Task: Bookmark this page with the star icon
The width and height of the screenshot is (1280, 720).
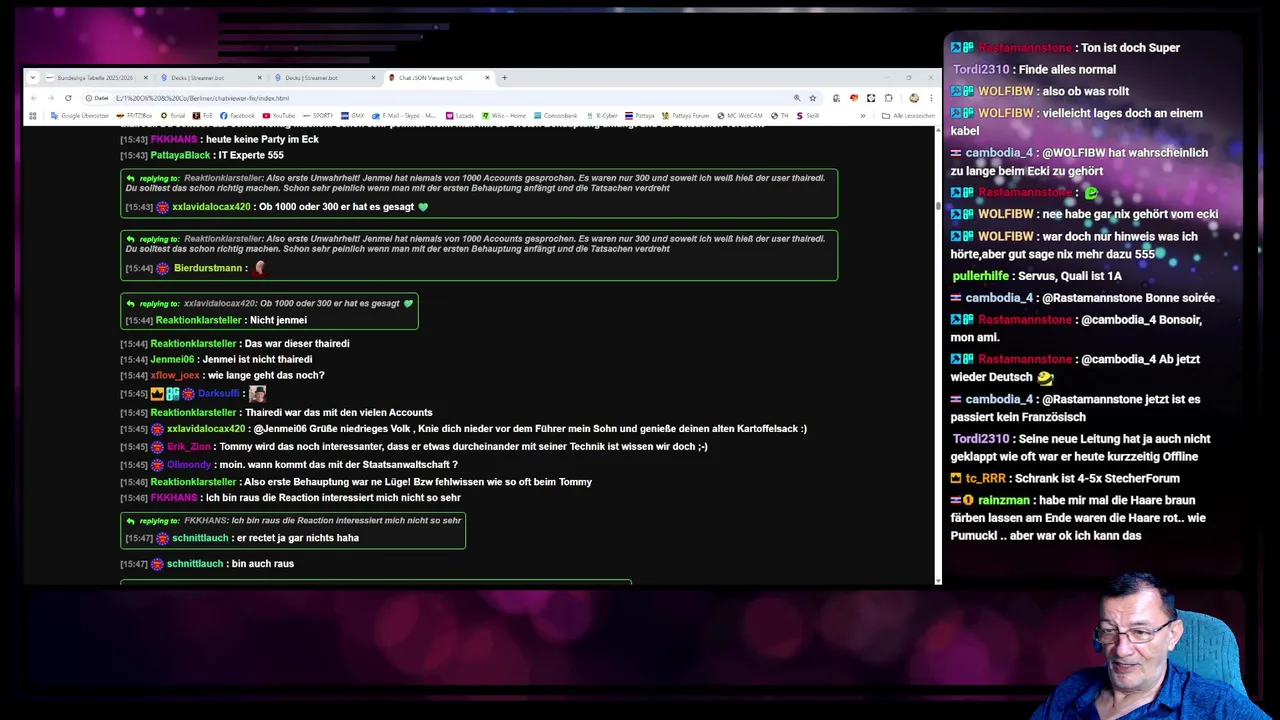Action: [x=813, y=98]
